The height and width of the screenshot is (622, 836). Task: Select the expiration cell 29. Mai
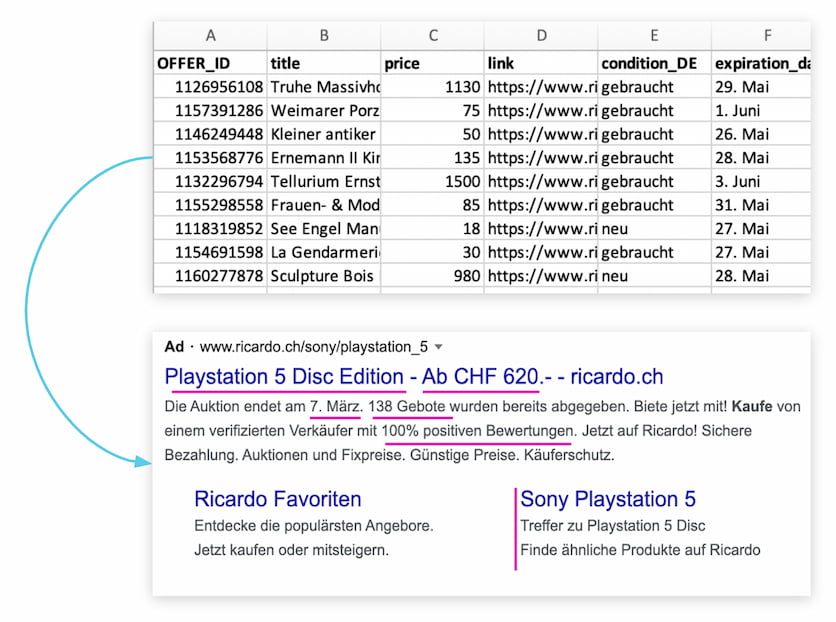(x=761, y=86)
